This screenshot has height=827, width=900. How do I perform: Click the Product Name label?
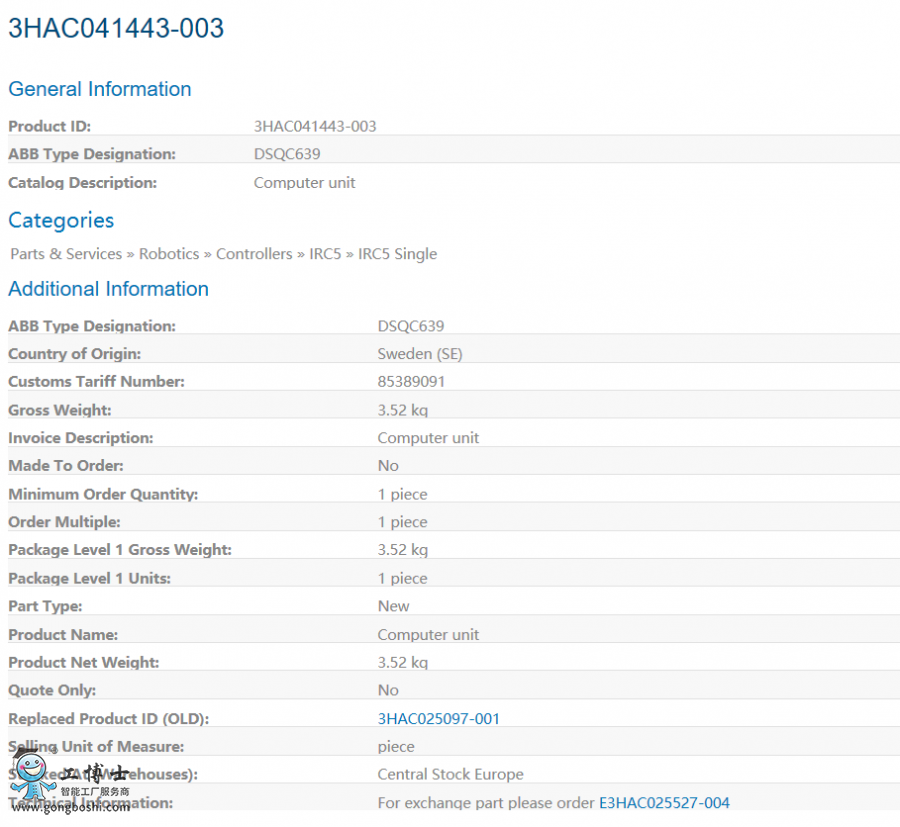click(63, 635)
